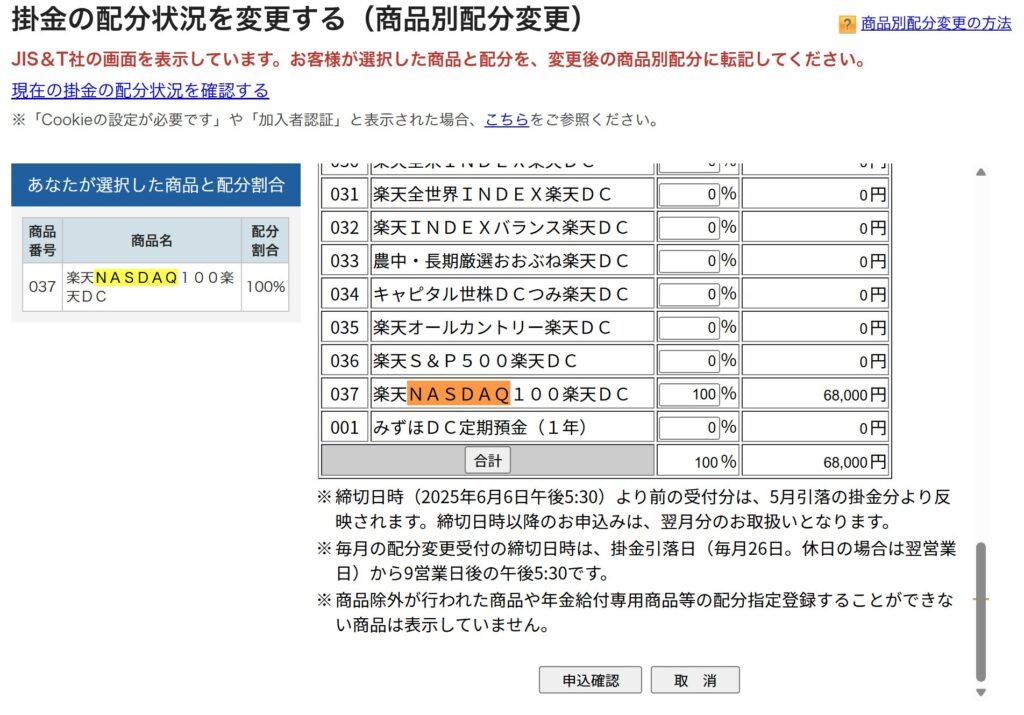Screen dimensions: 1024x715
Task: Open 商品別配分変更の方法 help link
Action: tap(935, 24)
